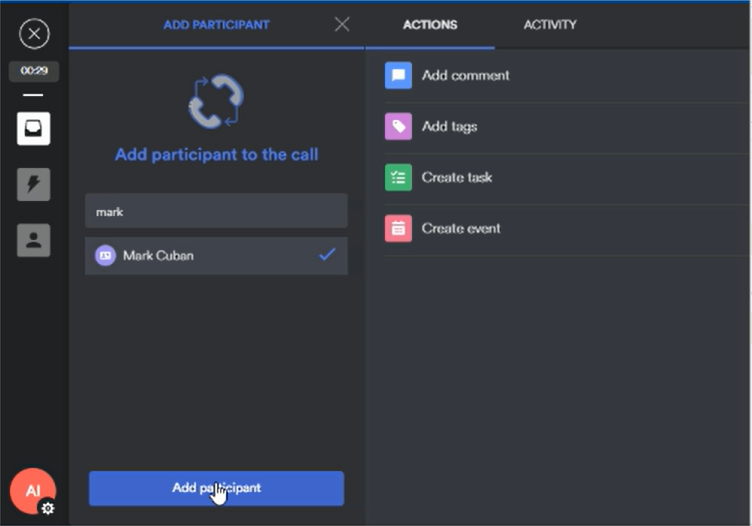This screenshot has height=526, width=752.
Task: Open the inbox icon in sidebar
Action: tap(34, 129)
